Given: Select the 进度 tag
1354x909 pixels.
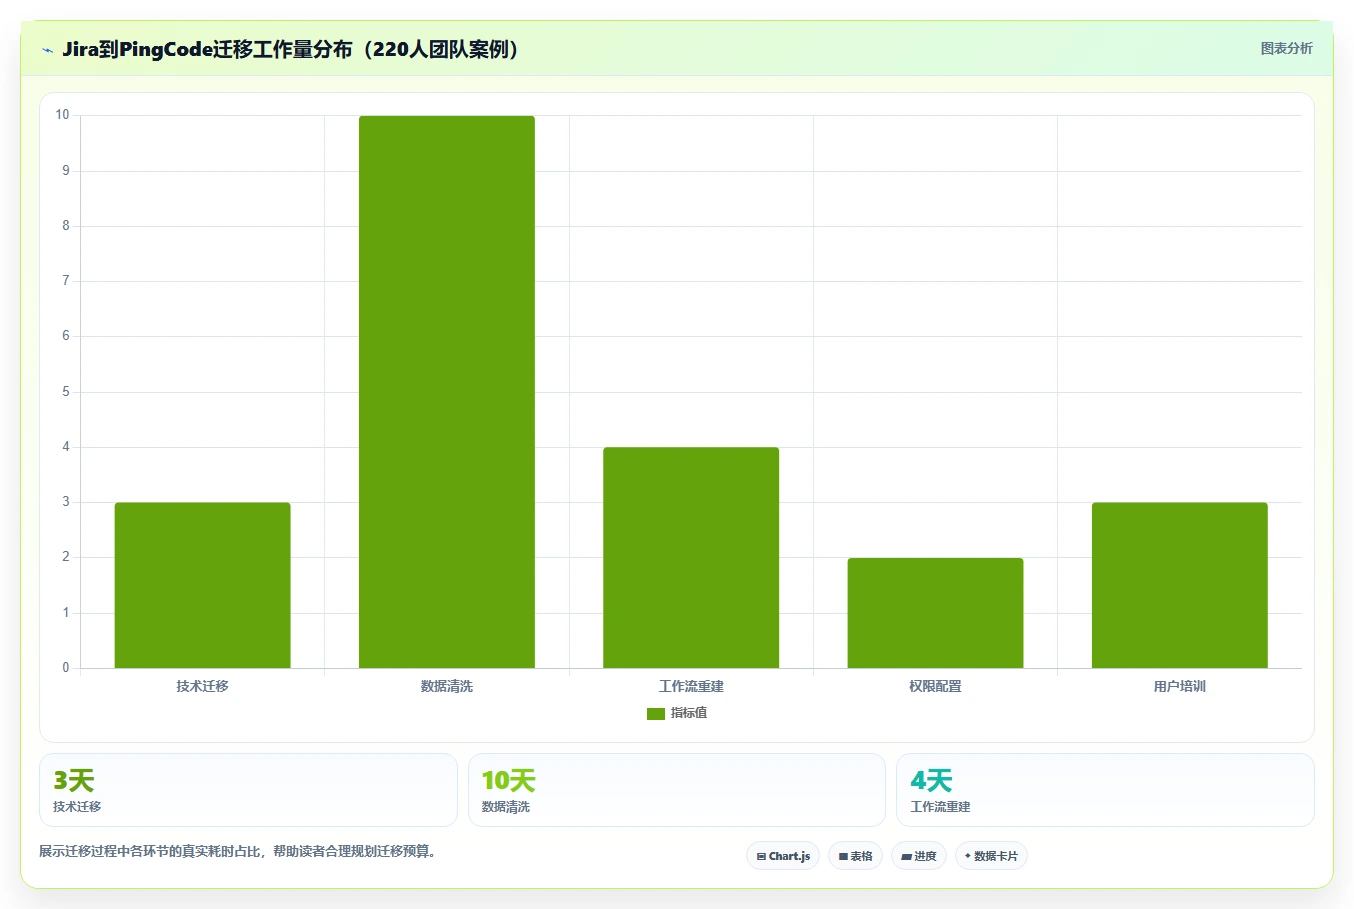Looking at the screenshot, I should (x=919, y=856).
